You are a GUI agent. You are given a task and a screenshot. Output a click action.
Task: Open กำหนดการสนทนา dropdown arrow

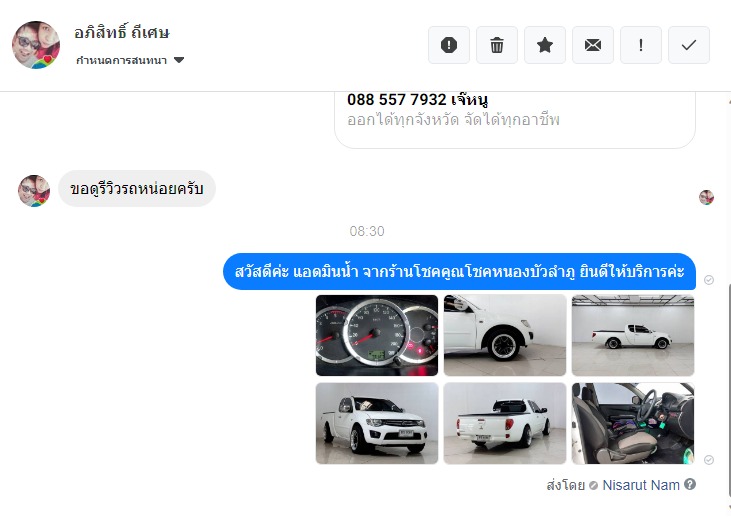(x=179, y=60)
